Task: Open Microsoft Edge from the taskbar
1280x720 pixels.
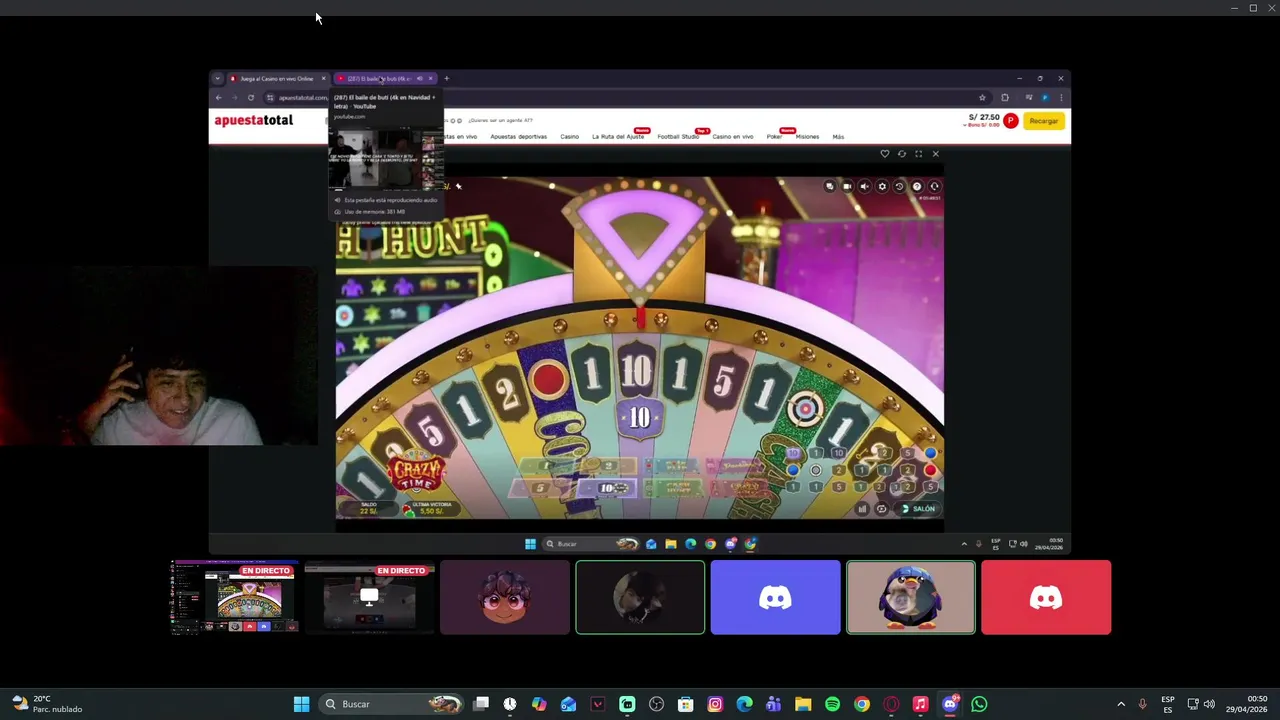Action: (744, 704)
